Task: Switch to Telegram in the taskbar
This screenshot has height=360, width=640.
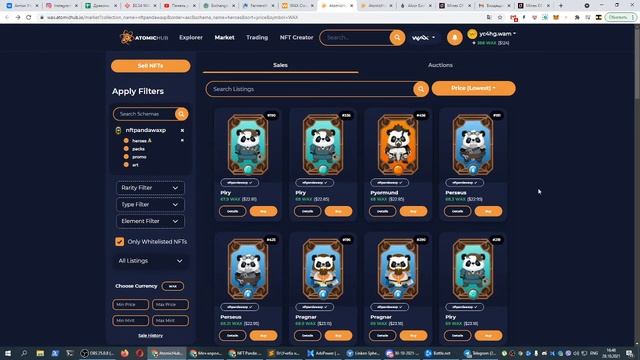Action: coord(480,353)
